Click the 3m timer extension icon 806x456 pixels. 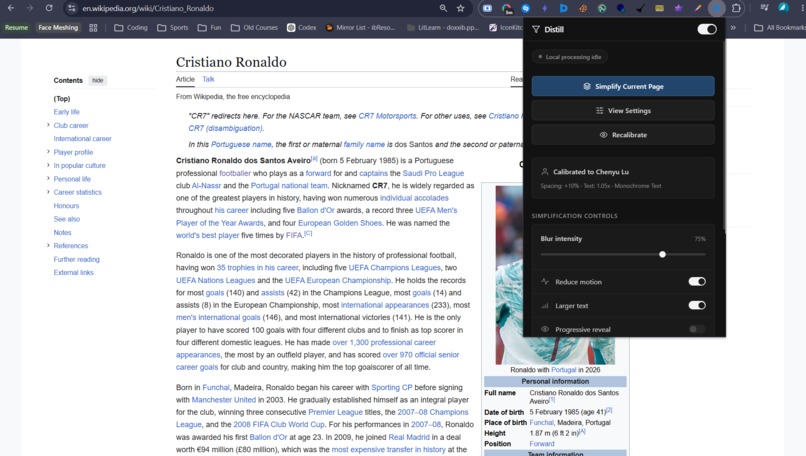[507, 8]
